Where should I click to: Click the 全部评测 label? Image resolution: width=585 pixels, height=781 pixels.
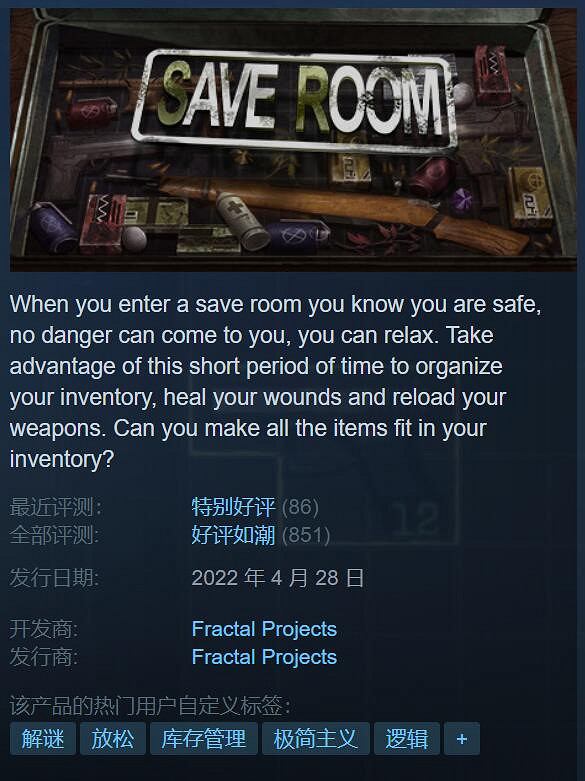pos(54,535)
